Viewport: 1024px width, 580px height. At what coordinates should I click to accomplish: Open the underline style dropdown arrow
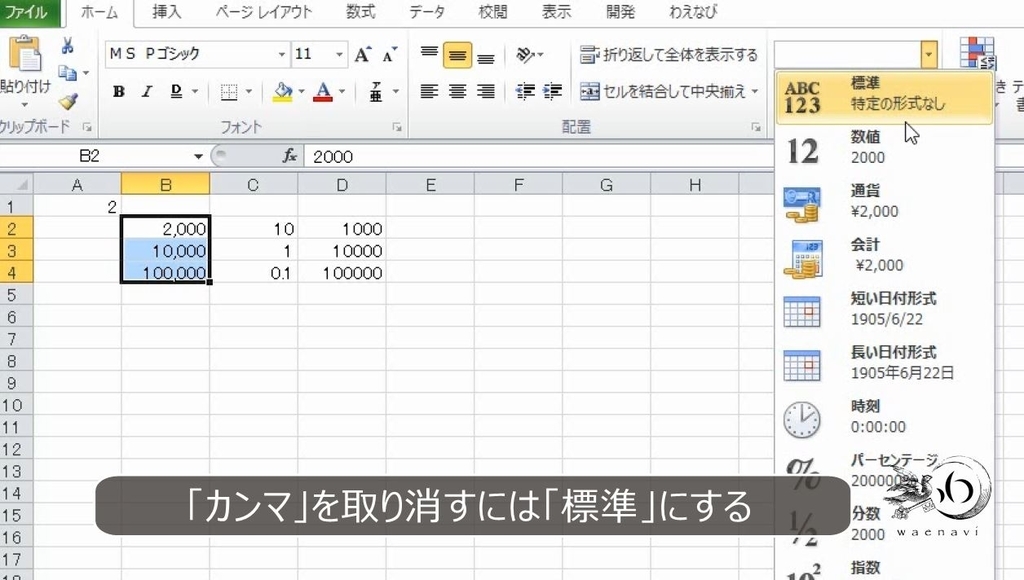pyautogui.click(x=195, y=91)
